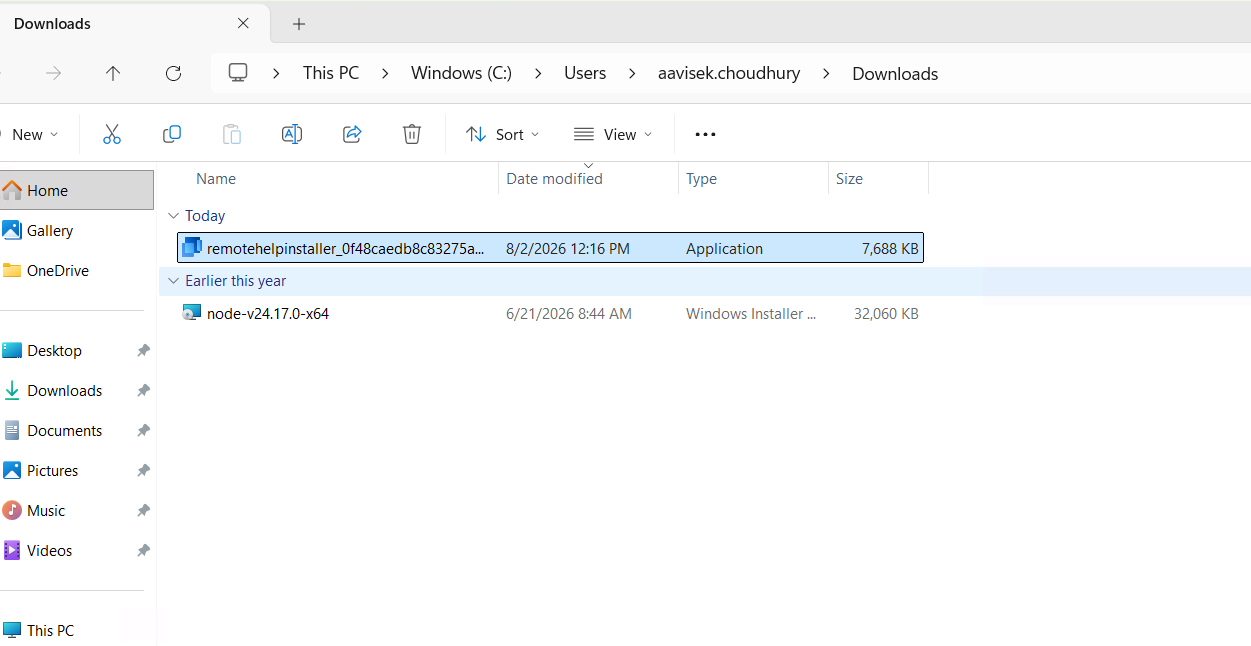Click the Paste clipboard icon
The width and height of the screenshot is (1251, 646).
232,134
